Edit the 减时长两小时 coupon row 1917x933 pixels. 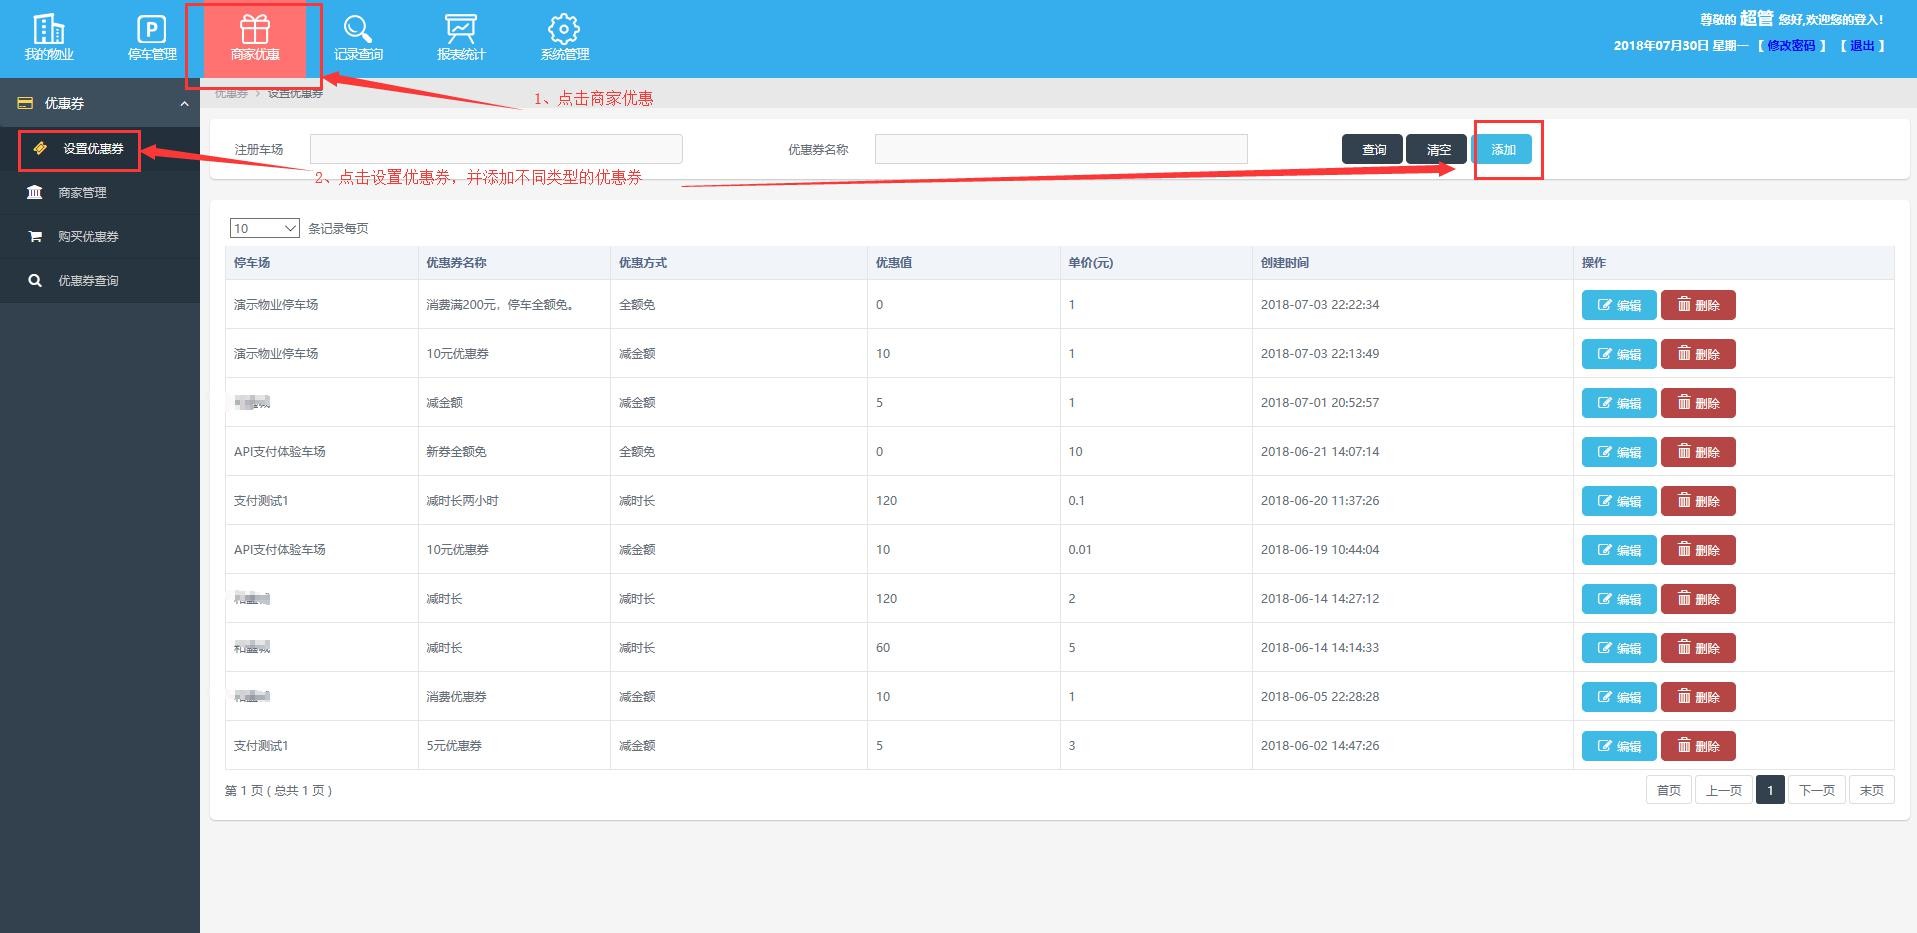click(x=1619, y=501)
